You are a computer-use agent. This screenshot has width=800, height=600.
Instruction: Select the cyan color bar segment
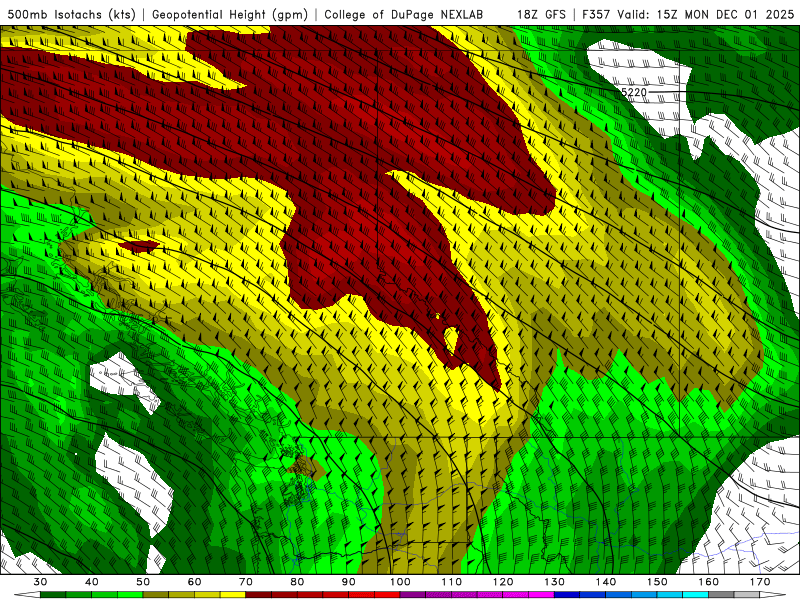[x=696, y=595]
